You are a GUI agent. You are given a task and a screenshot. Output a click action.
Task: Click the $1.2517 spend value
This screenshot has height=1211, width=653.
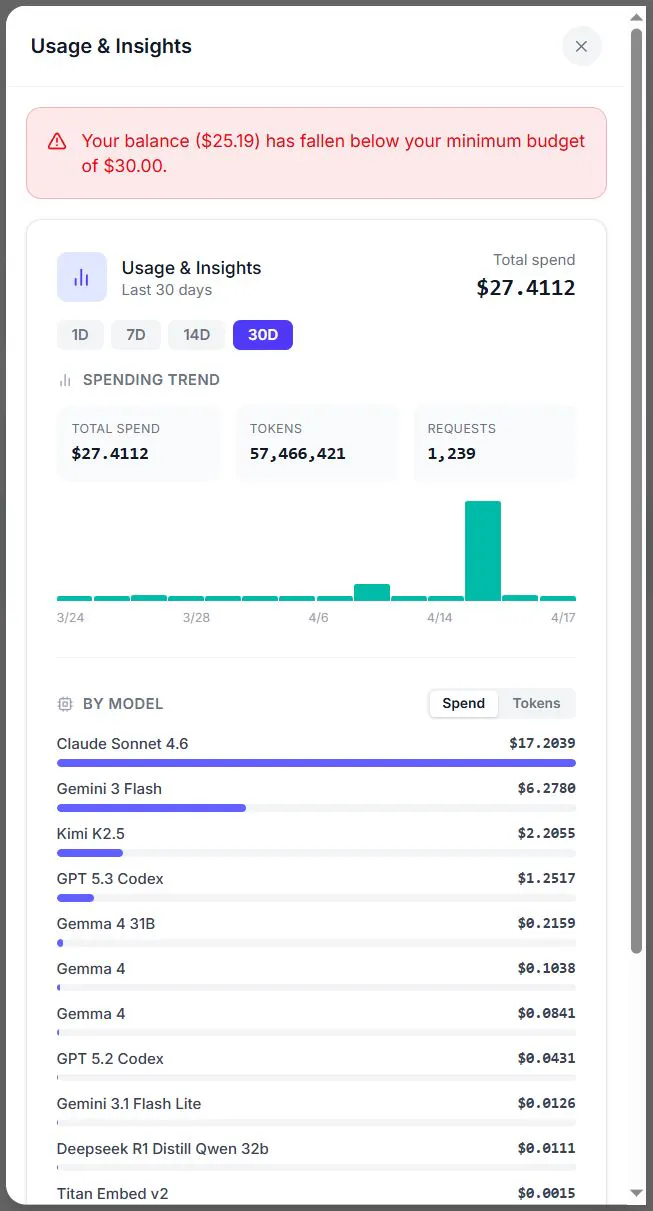pos(546,879)
